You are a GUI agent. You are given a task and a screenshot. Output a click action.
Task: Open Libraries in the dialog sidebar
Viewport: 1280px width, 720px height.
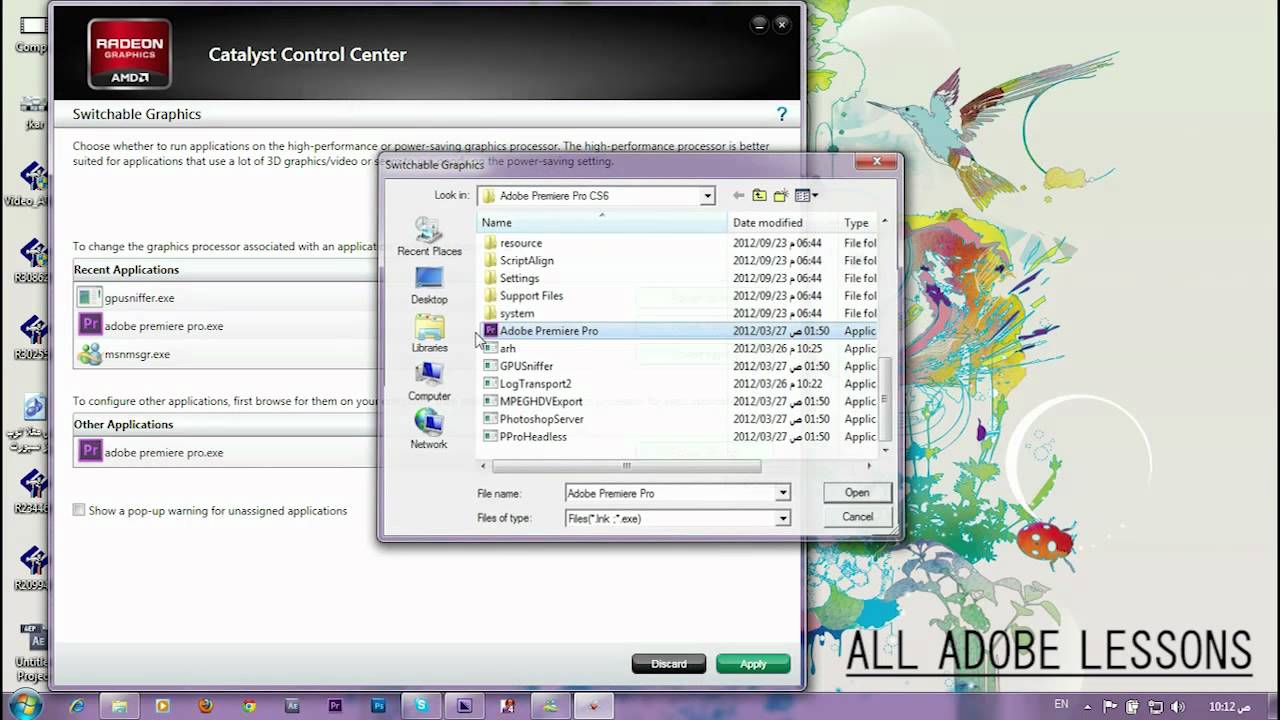pyautogui.click(x=429, y=334)
